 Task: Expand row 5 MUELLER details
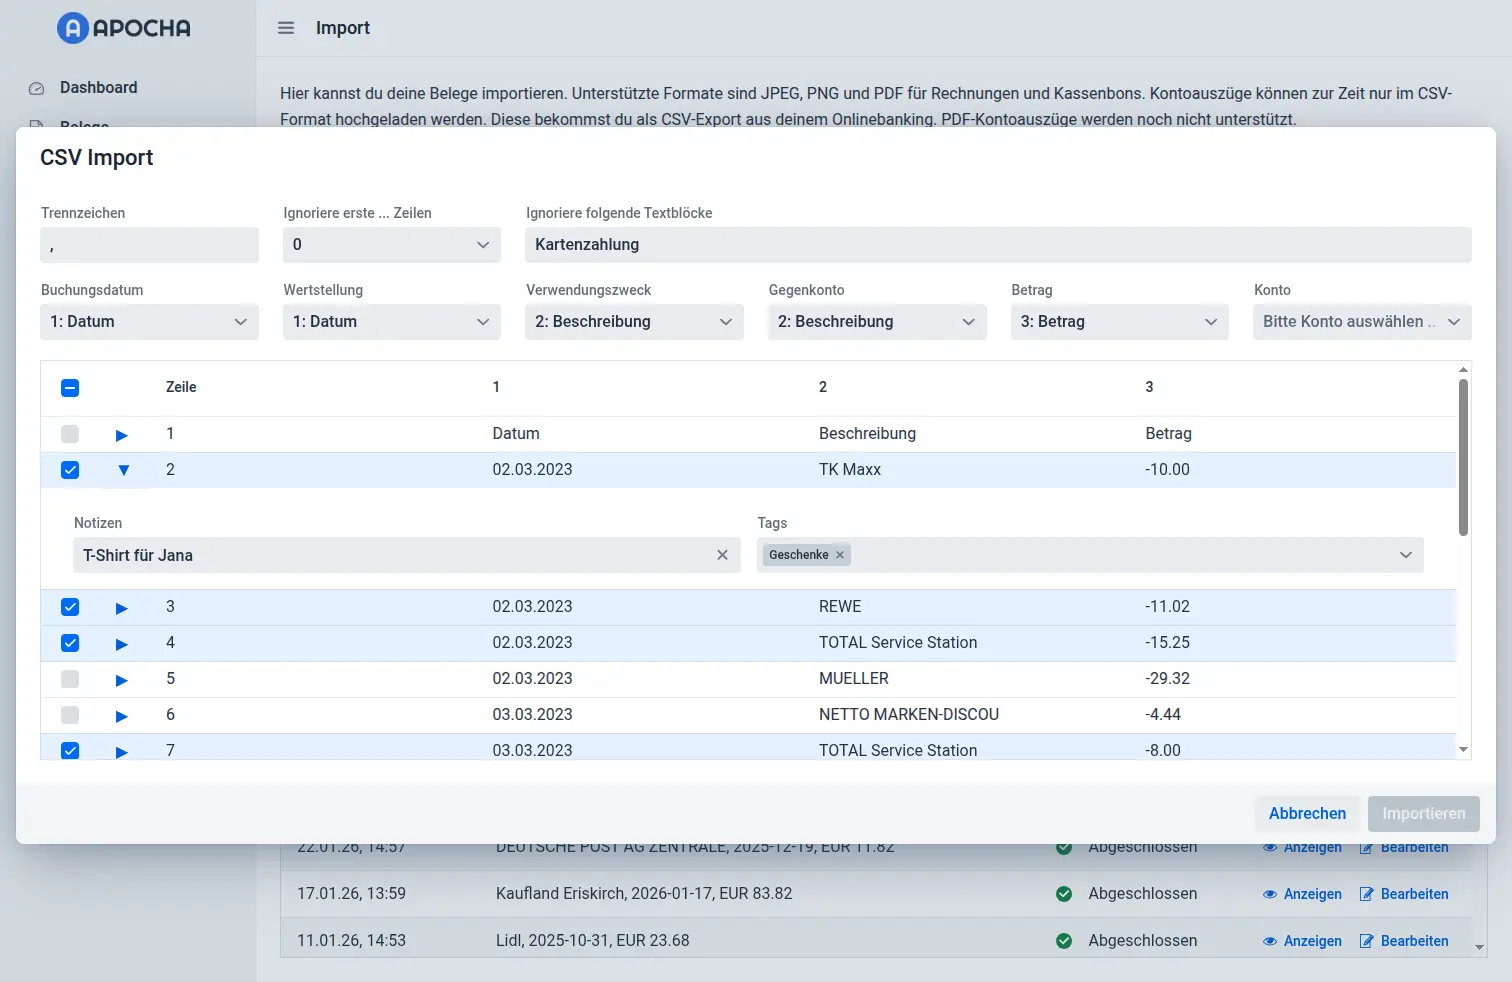[122, 680]
